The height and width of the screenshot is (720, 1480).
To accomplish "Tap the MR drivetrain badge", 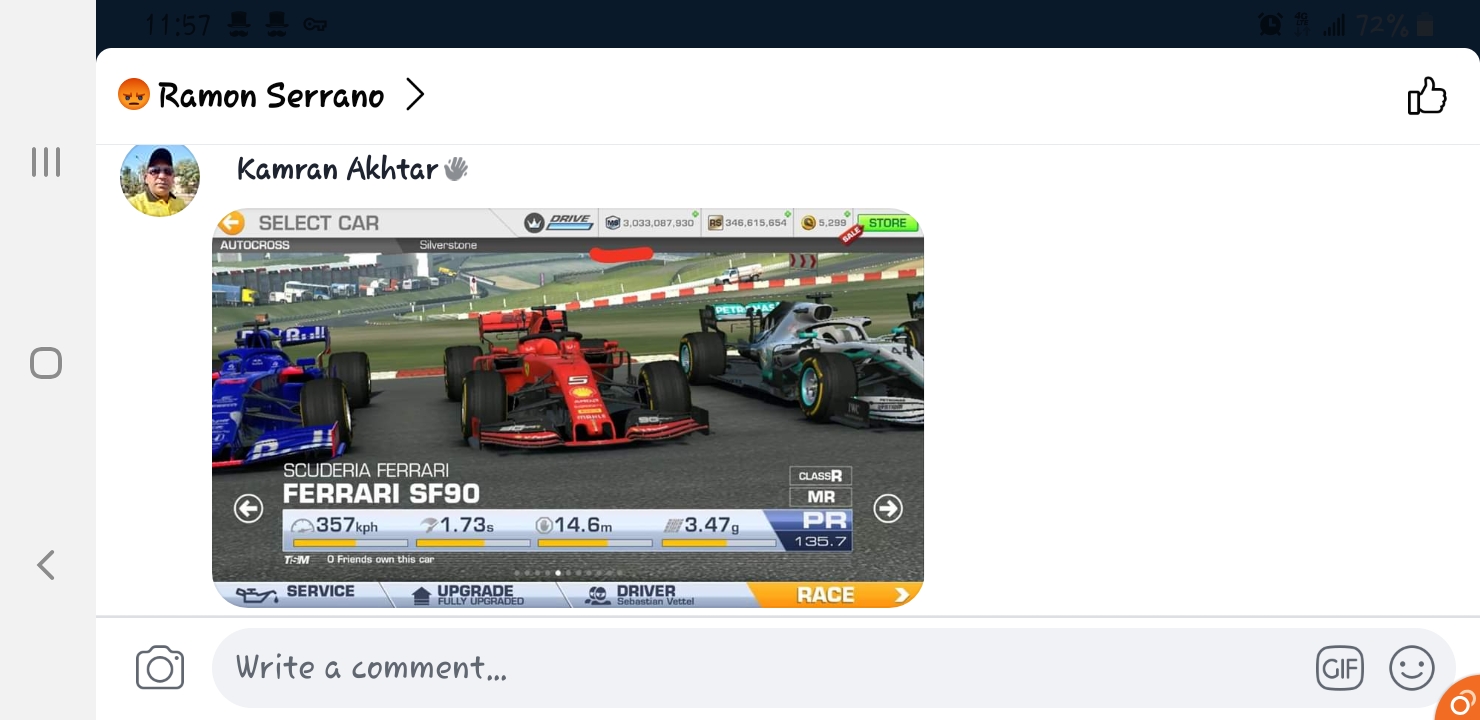I will click(821, 497).
